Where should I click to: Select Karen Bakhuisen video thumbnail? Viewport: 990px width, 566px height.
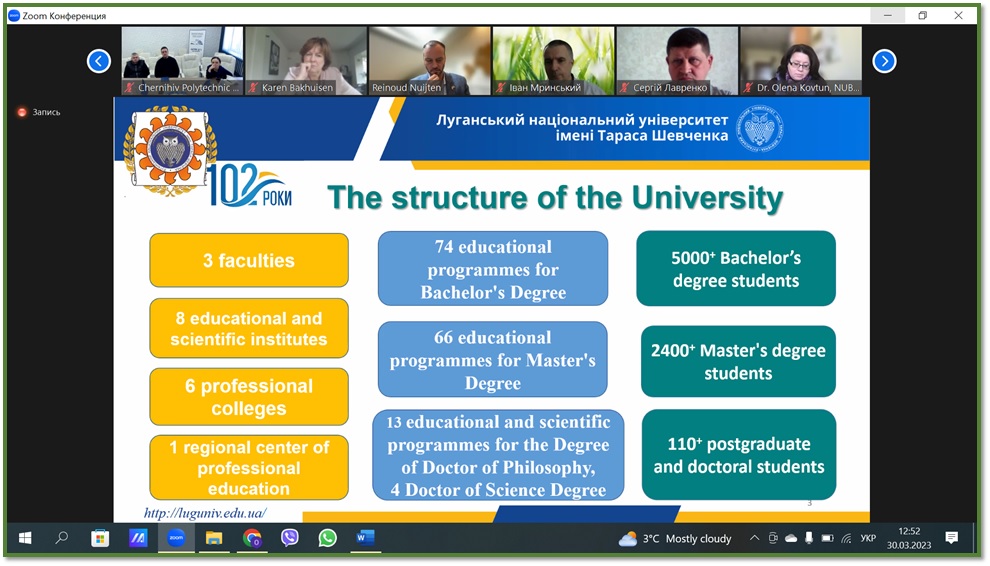pyautogui.click(x=306, y=61)
